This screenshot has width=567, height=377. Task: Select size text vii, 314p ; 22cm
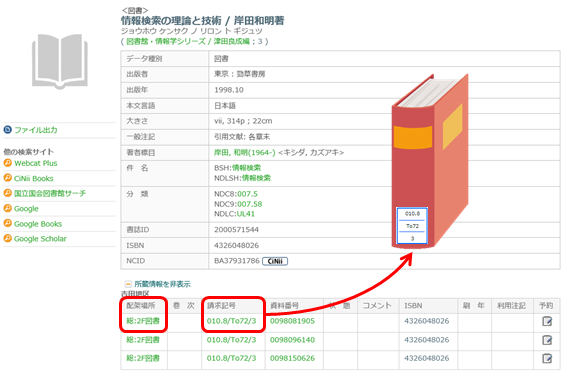(243, 121)
